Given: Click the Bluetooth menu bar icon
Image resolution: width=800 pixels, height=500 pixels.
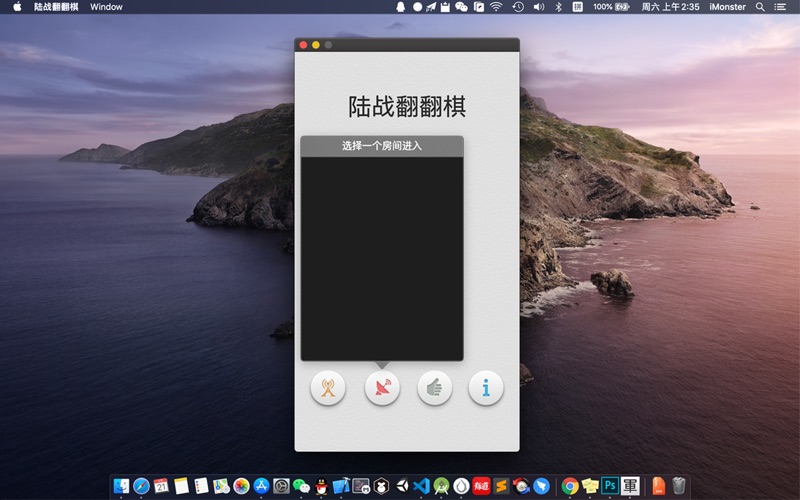Looking at the screenshot, I should (x=558, y=7).
